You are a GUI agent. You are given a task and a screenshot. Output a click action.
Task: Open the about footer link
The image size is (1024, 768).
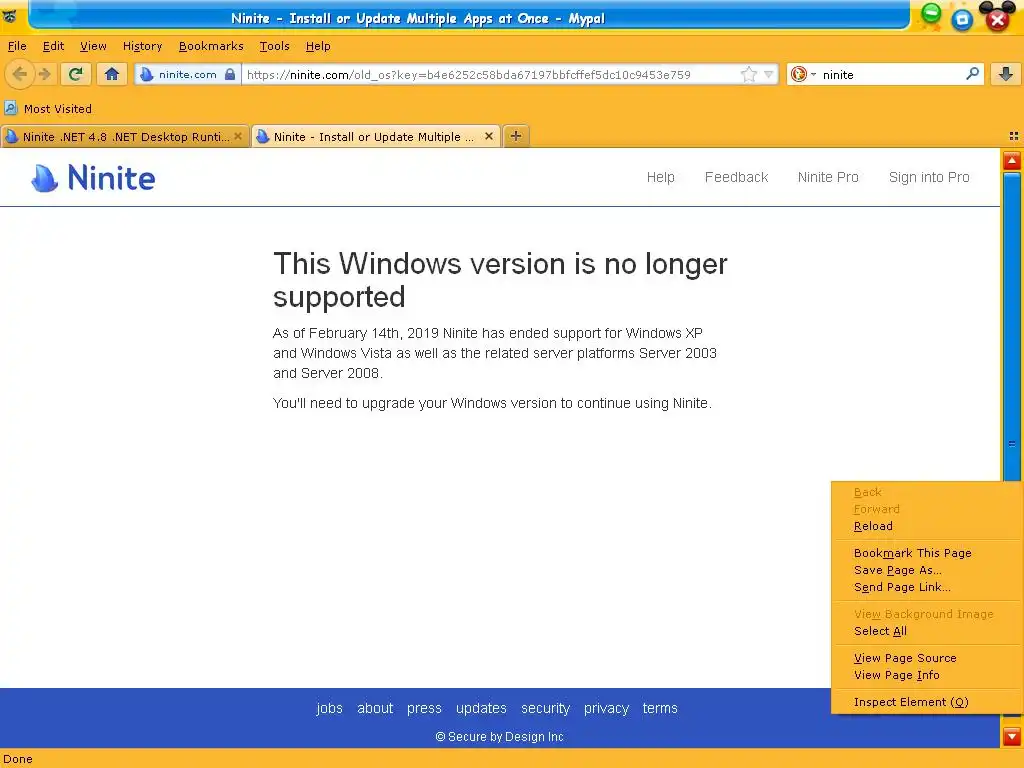tap(375, 708)
